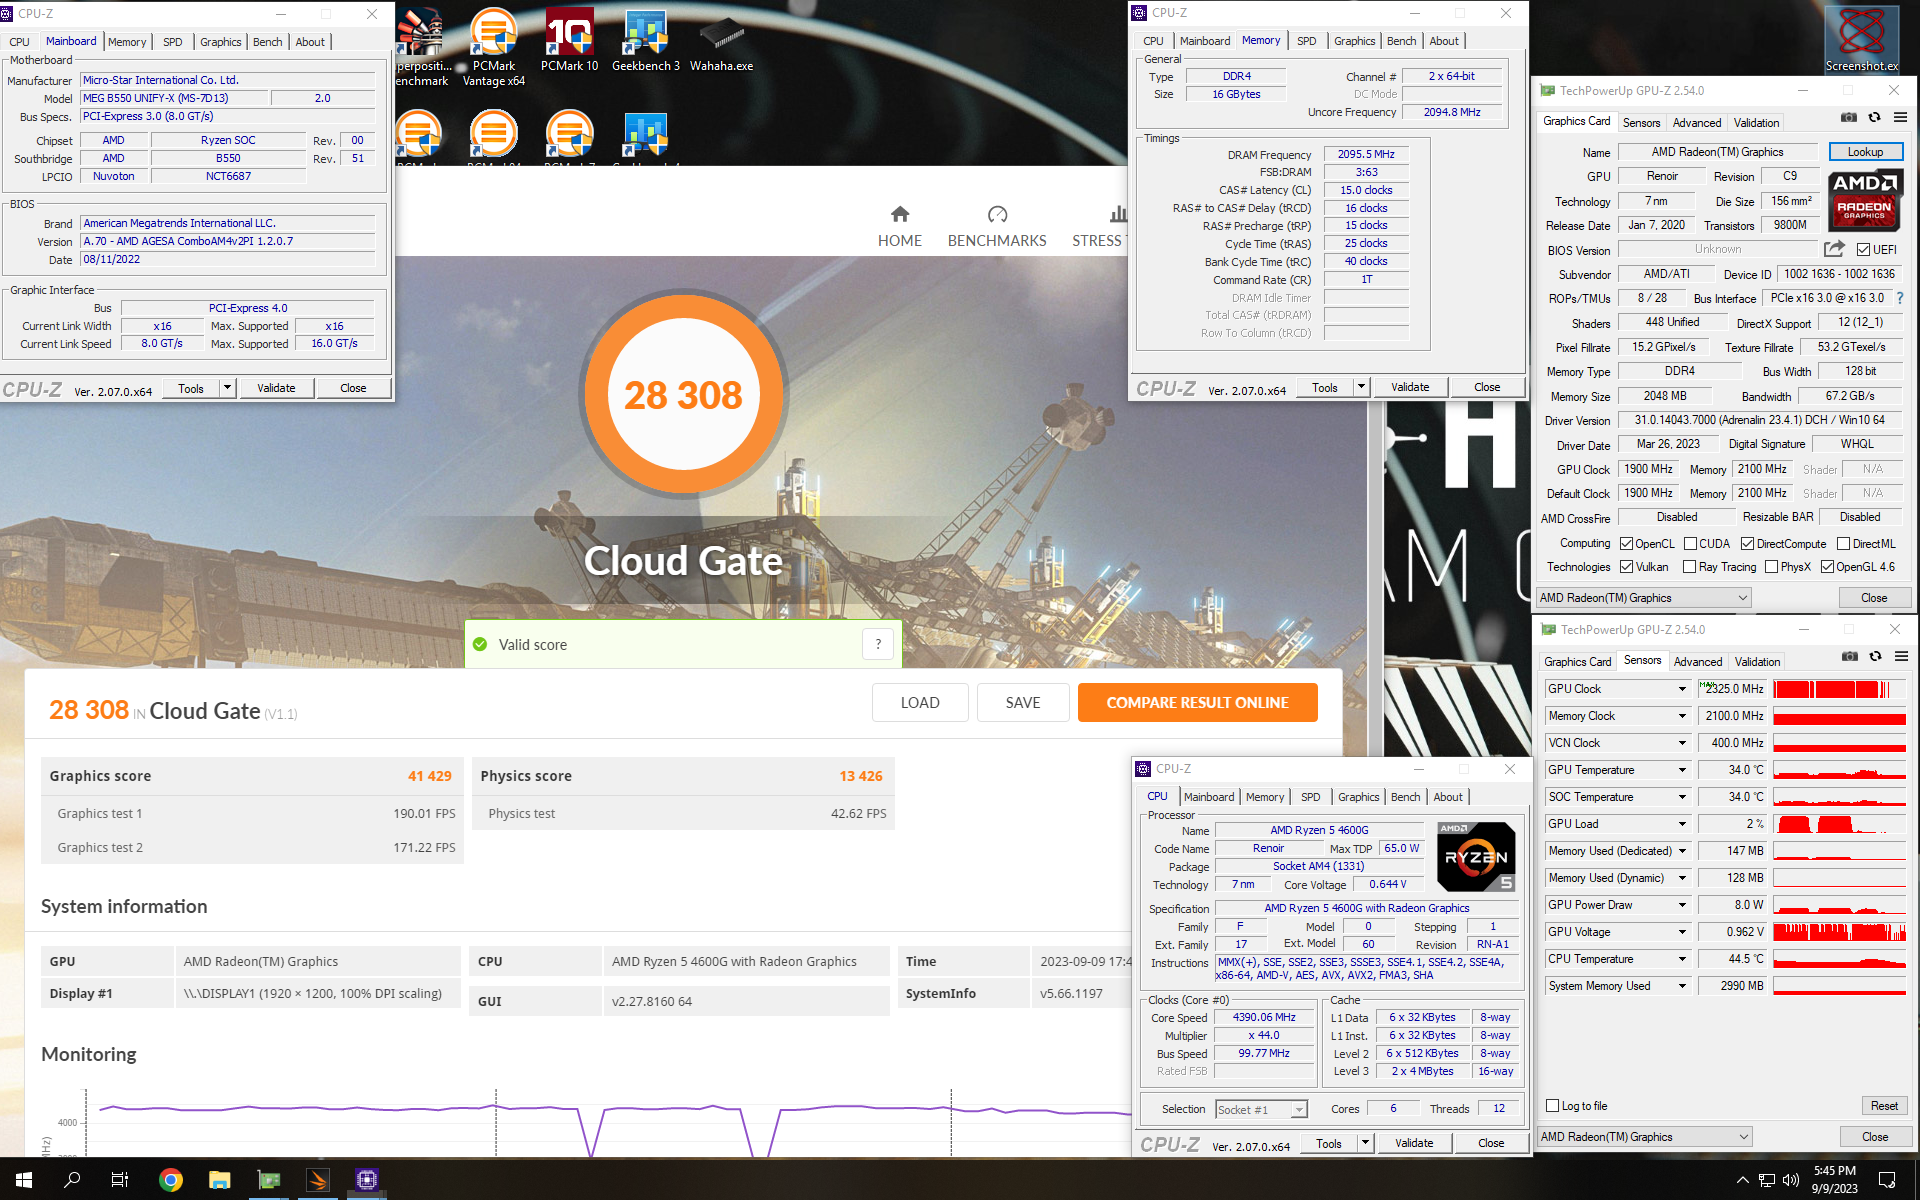The image size is (1920, 1200).
Task: Click Lookup button in GPU-Z
Action: (x=1865, y=152)
